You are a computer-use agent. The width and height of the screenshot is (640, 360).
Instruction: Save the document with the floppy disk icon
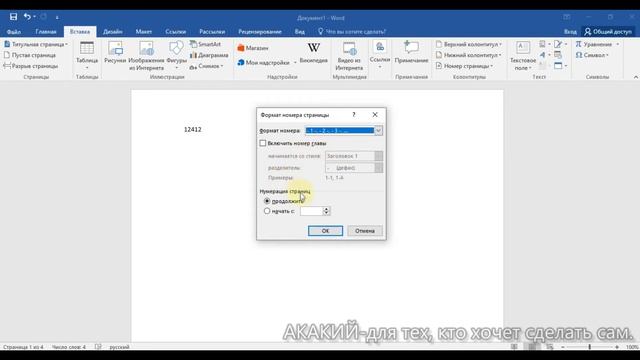point(13,17)
